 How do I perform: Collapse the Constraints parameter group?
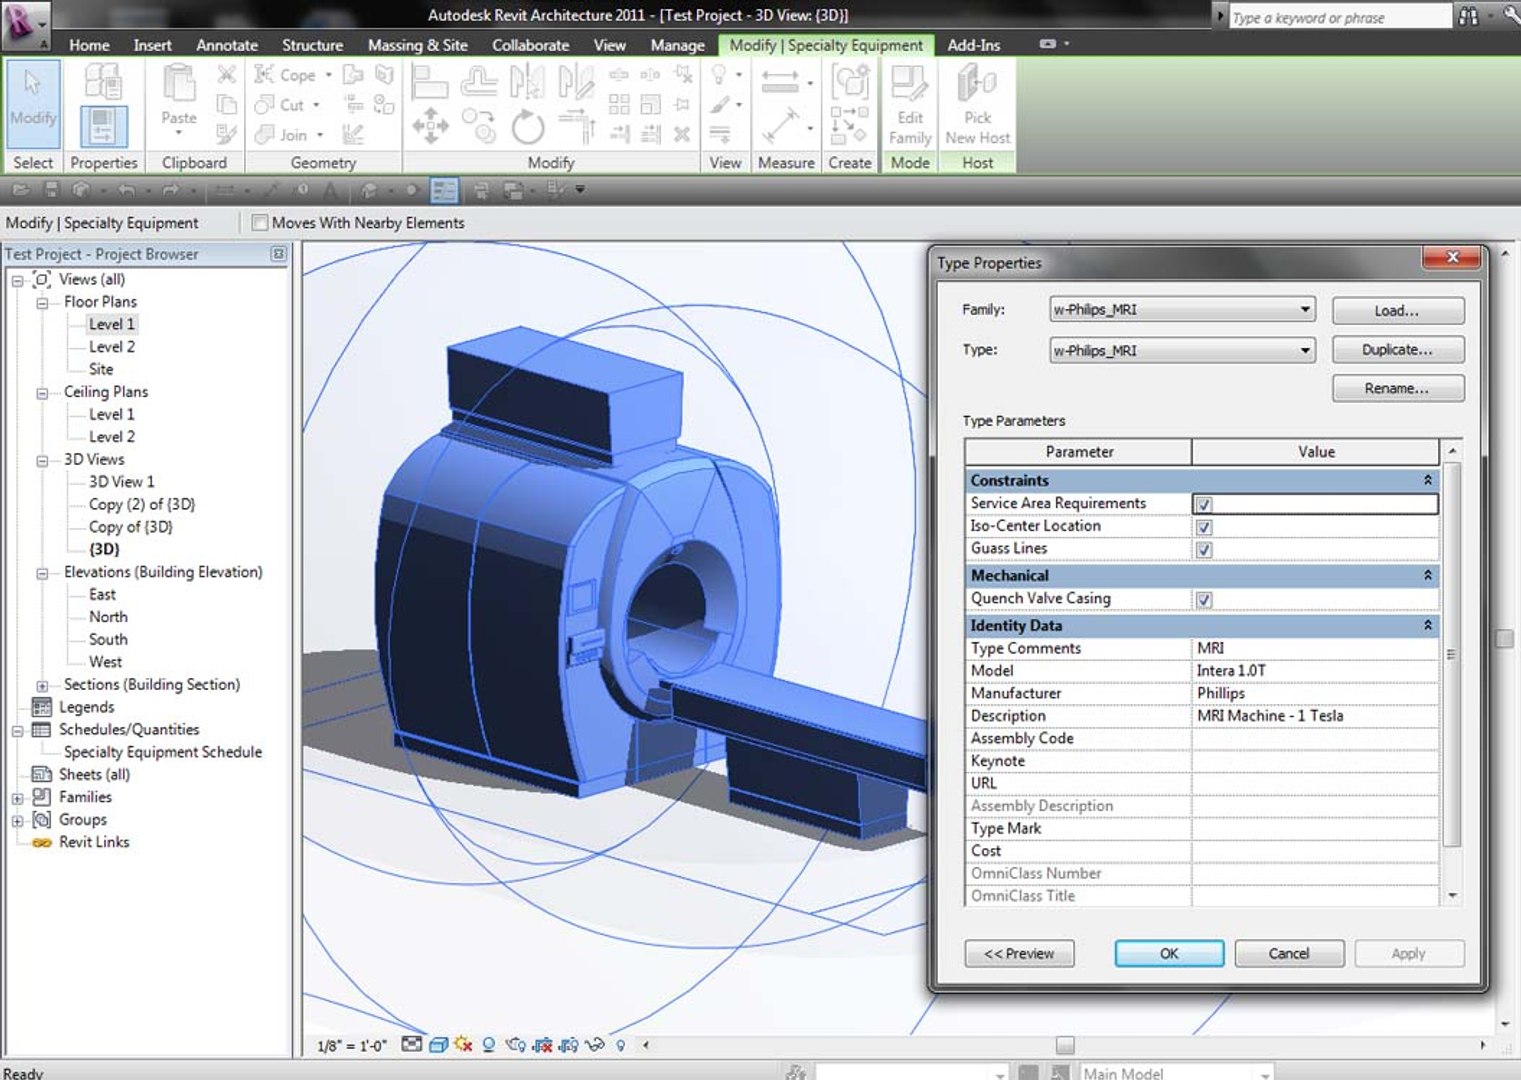click(x=1428, y=481)
